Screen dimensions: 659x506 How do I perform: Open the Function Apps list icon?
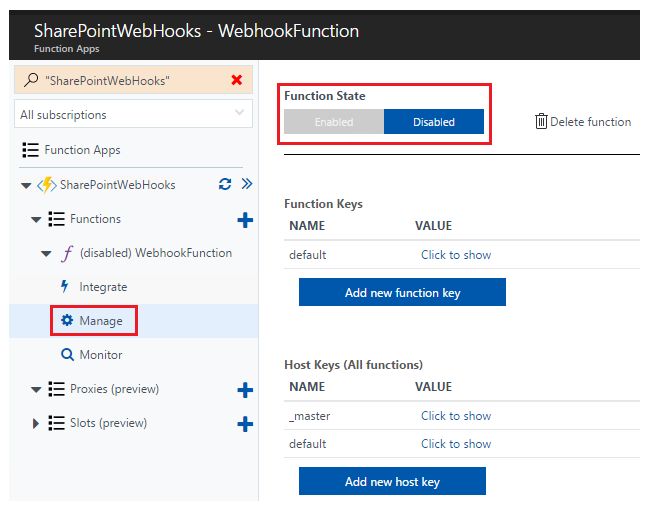click(30, 150)
